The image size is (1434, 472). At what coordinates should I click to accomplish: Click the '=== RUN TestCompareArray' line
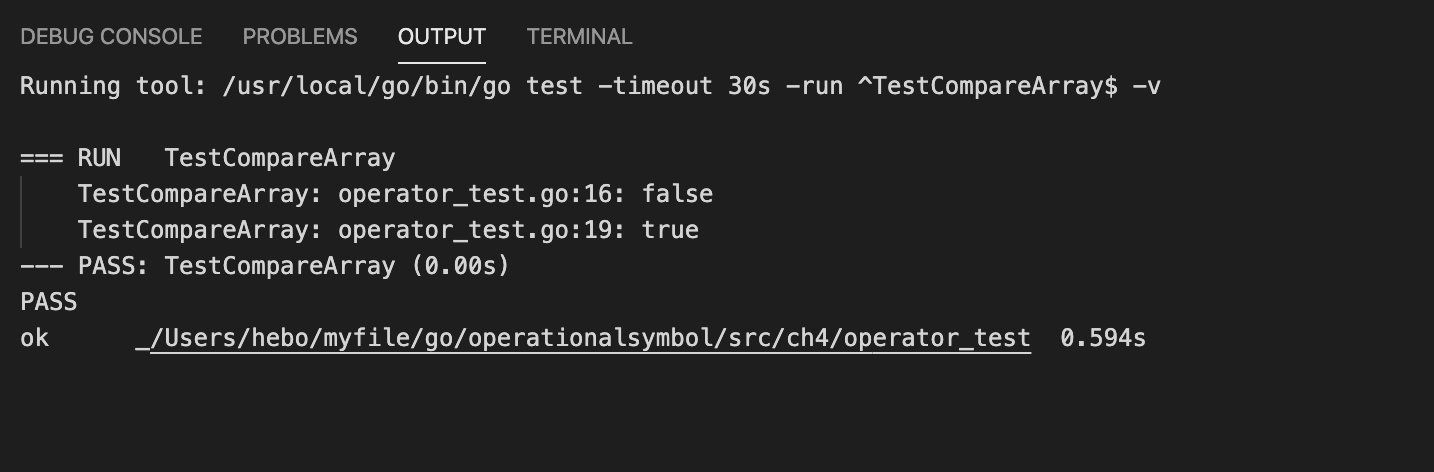(x=208, y=158)
